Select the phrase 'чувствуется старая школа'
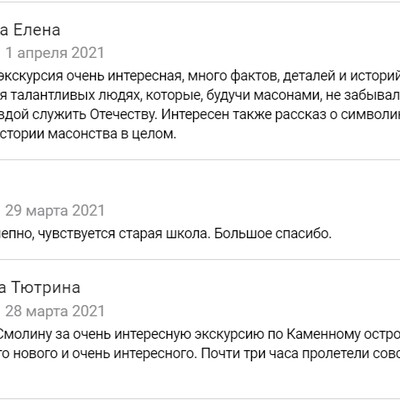400x400 pixels. (x=123, y=234)
